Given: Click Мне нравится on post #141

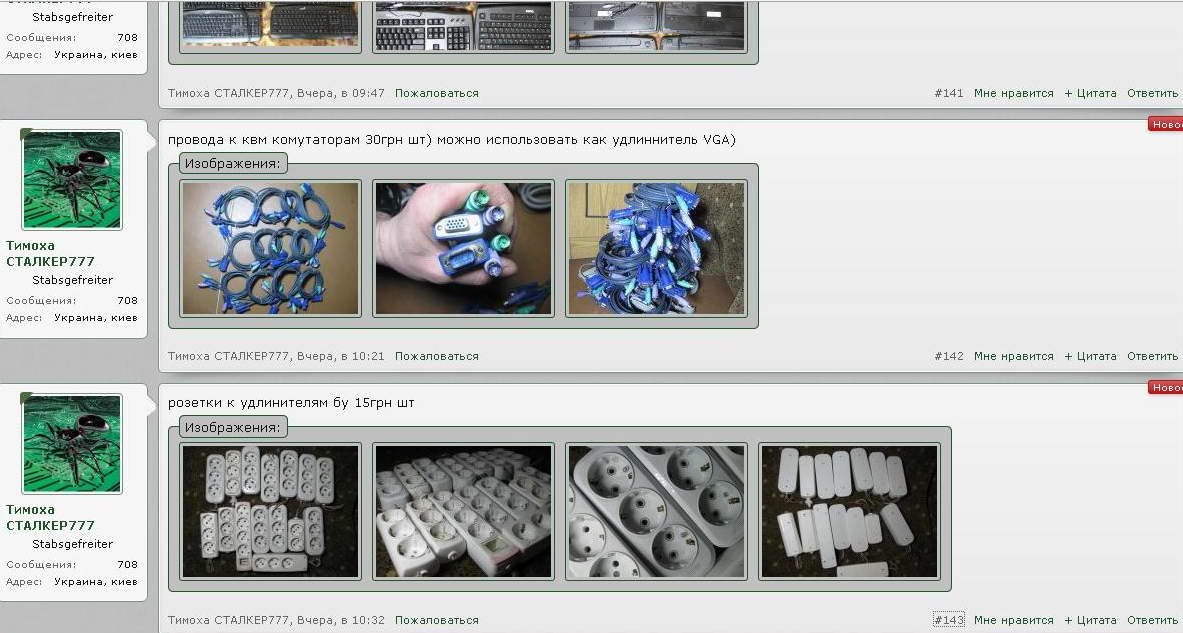Looking at the screenshot, I should [x=1013, y=94].
